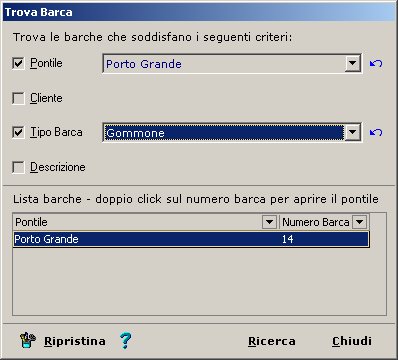Click the Gommone combo box text field
398x360 pixels.
coord(224,133)
